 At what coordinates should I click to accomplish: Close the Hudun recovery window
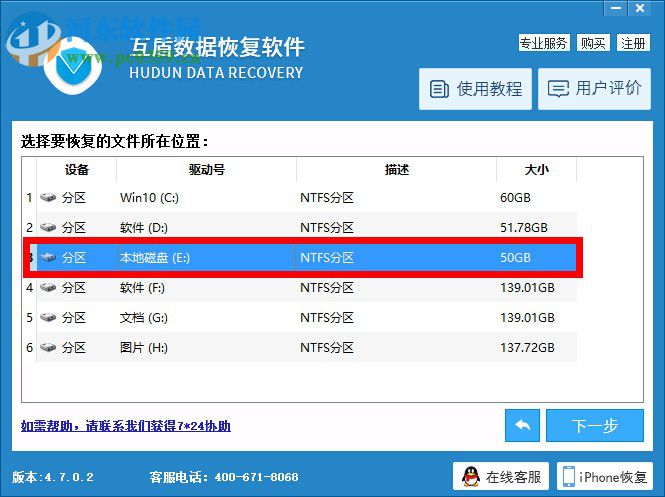[640, 8]
